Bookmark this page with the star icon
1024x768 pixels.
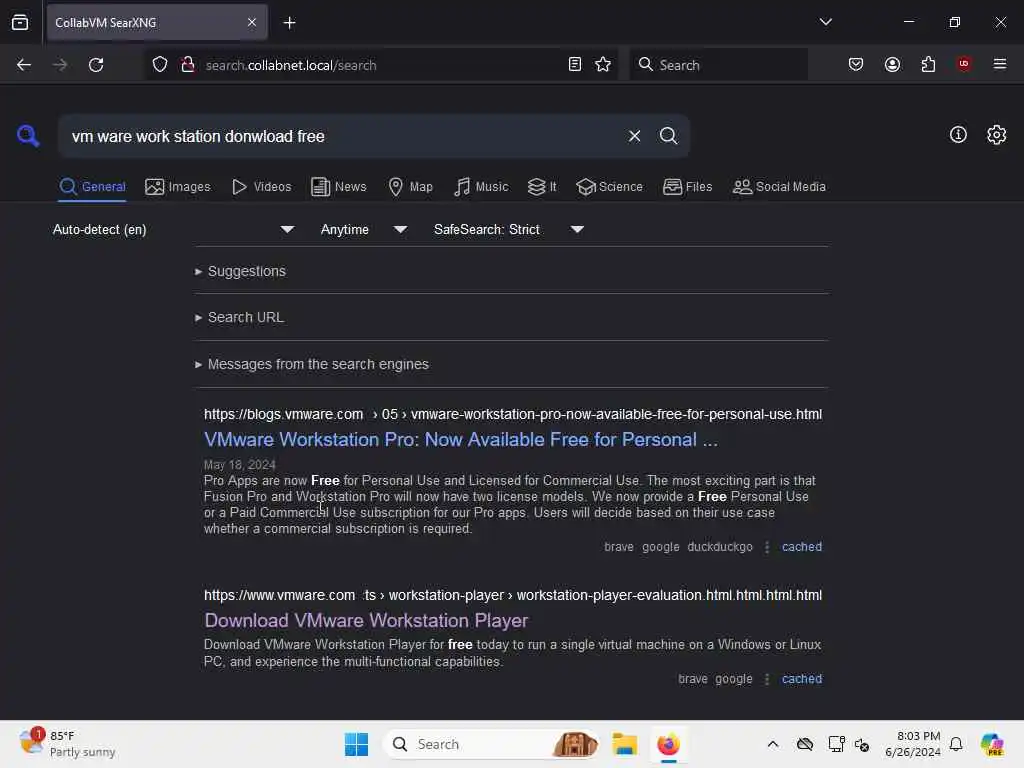603,65
